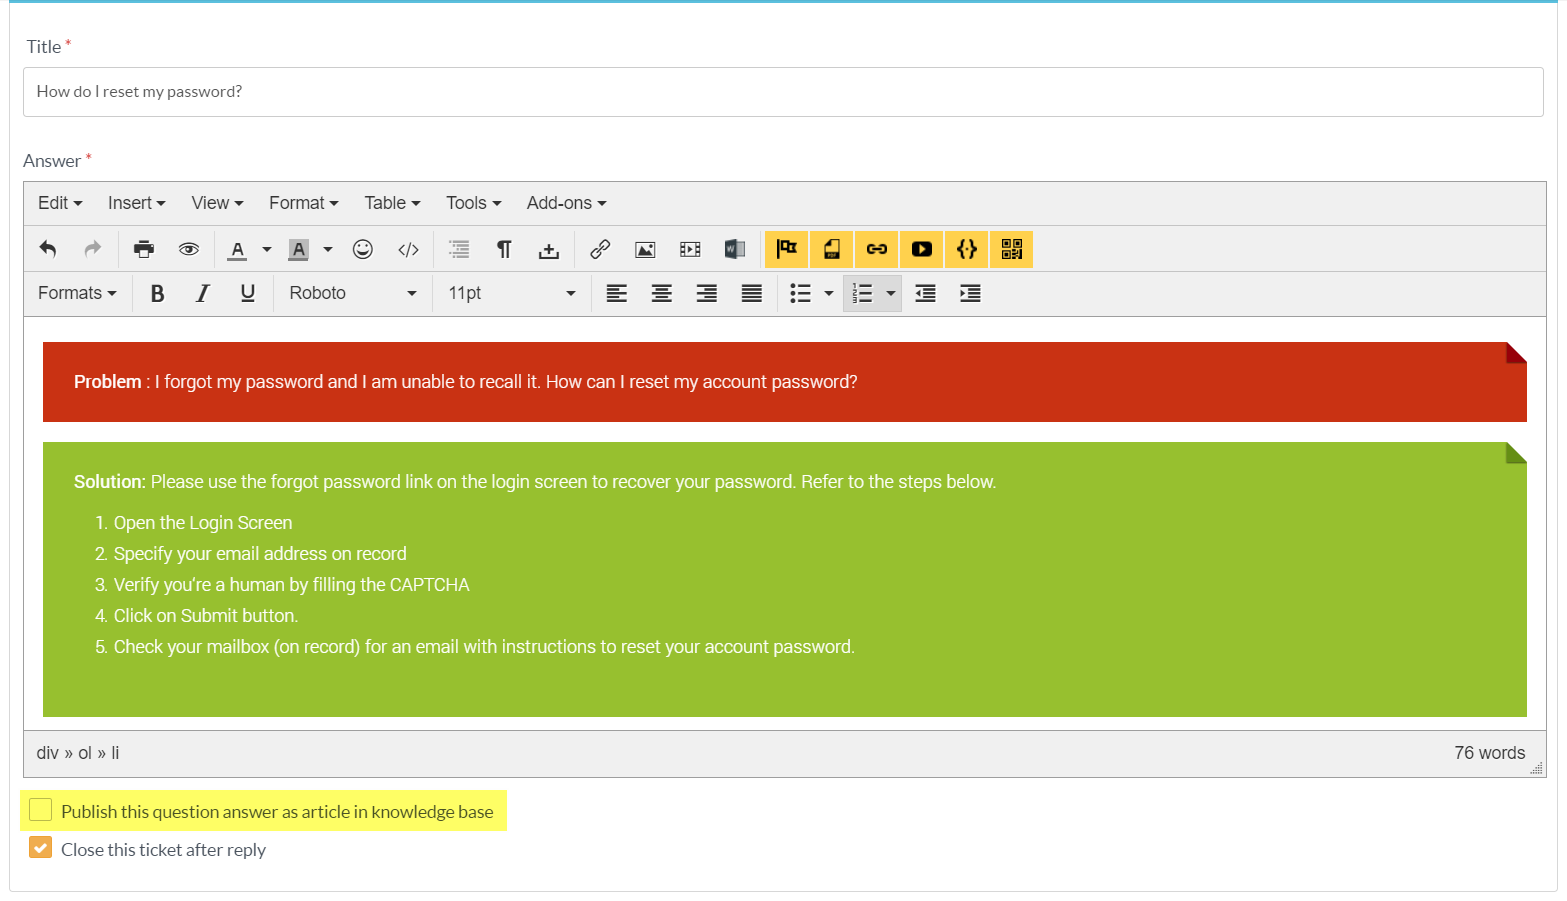This screenshot has height=901, width=1567.
Task: Toggle bold formatting button
Action: click(x=157, y=293)
